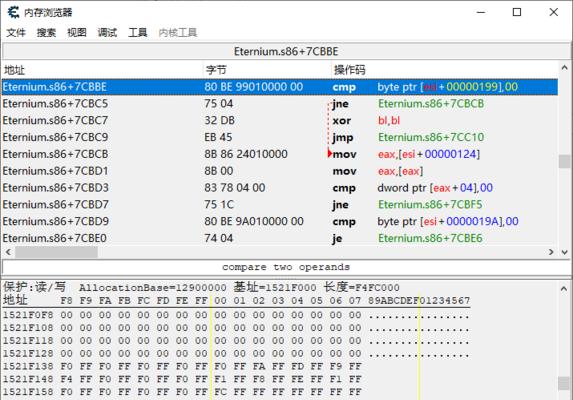Click jump target Eternium.s86+7CBCB operand

pyautogui.click(x=431, y=104)
